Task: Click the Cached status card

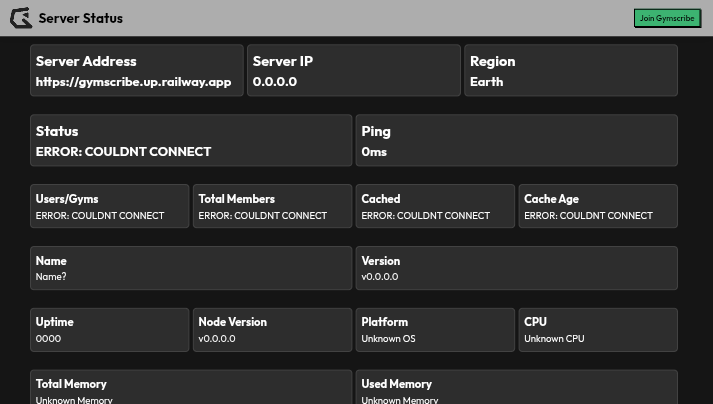Action: click(435, 206)
